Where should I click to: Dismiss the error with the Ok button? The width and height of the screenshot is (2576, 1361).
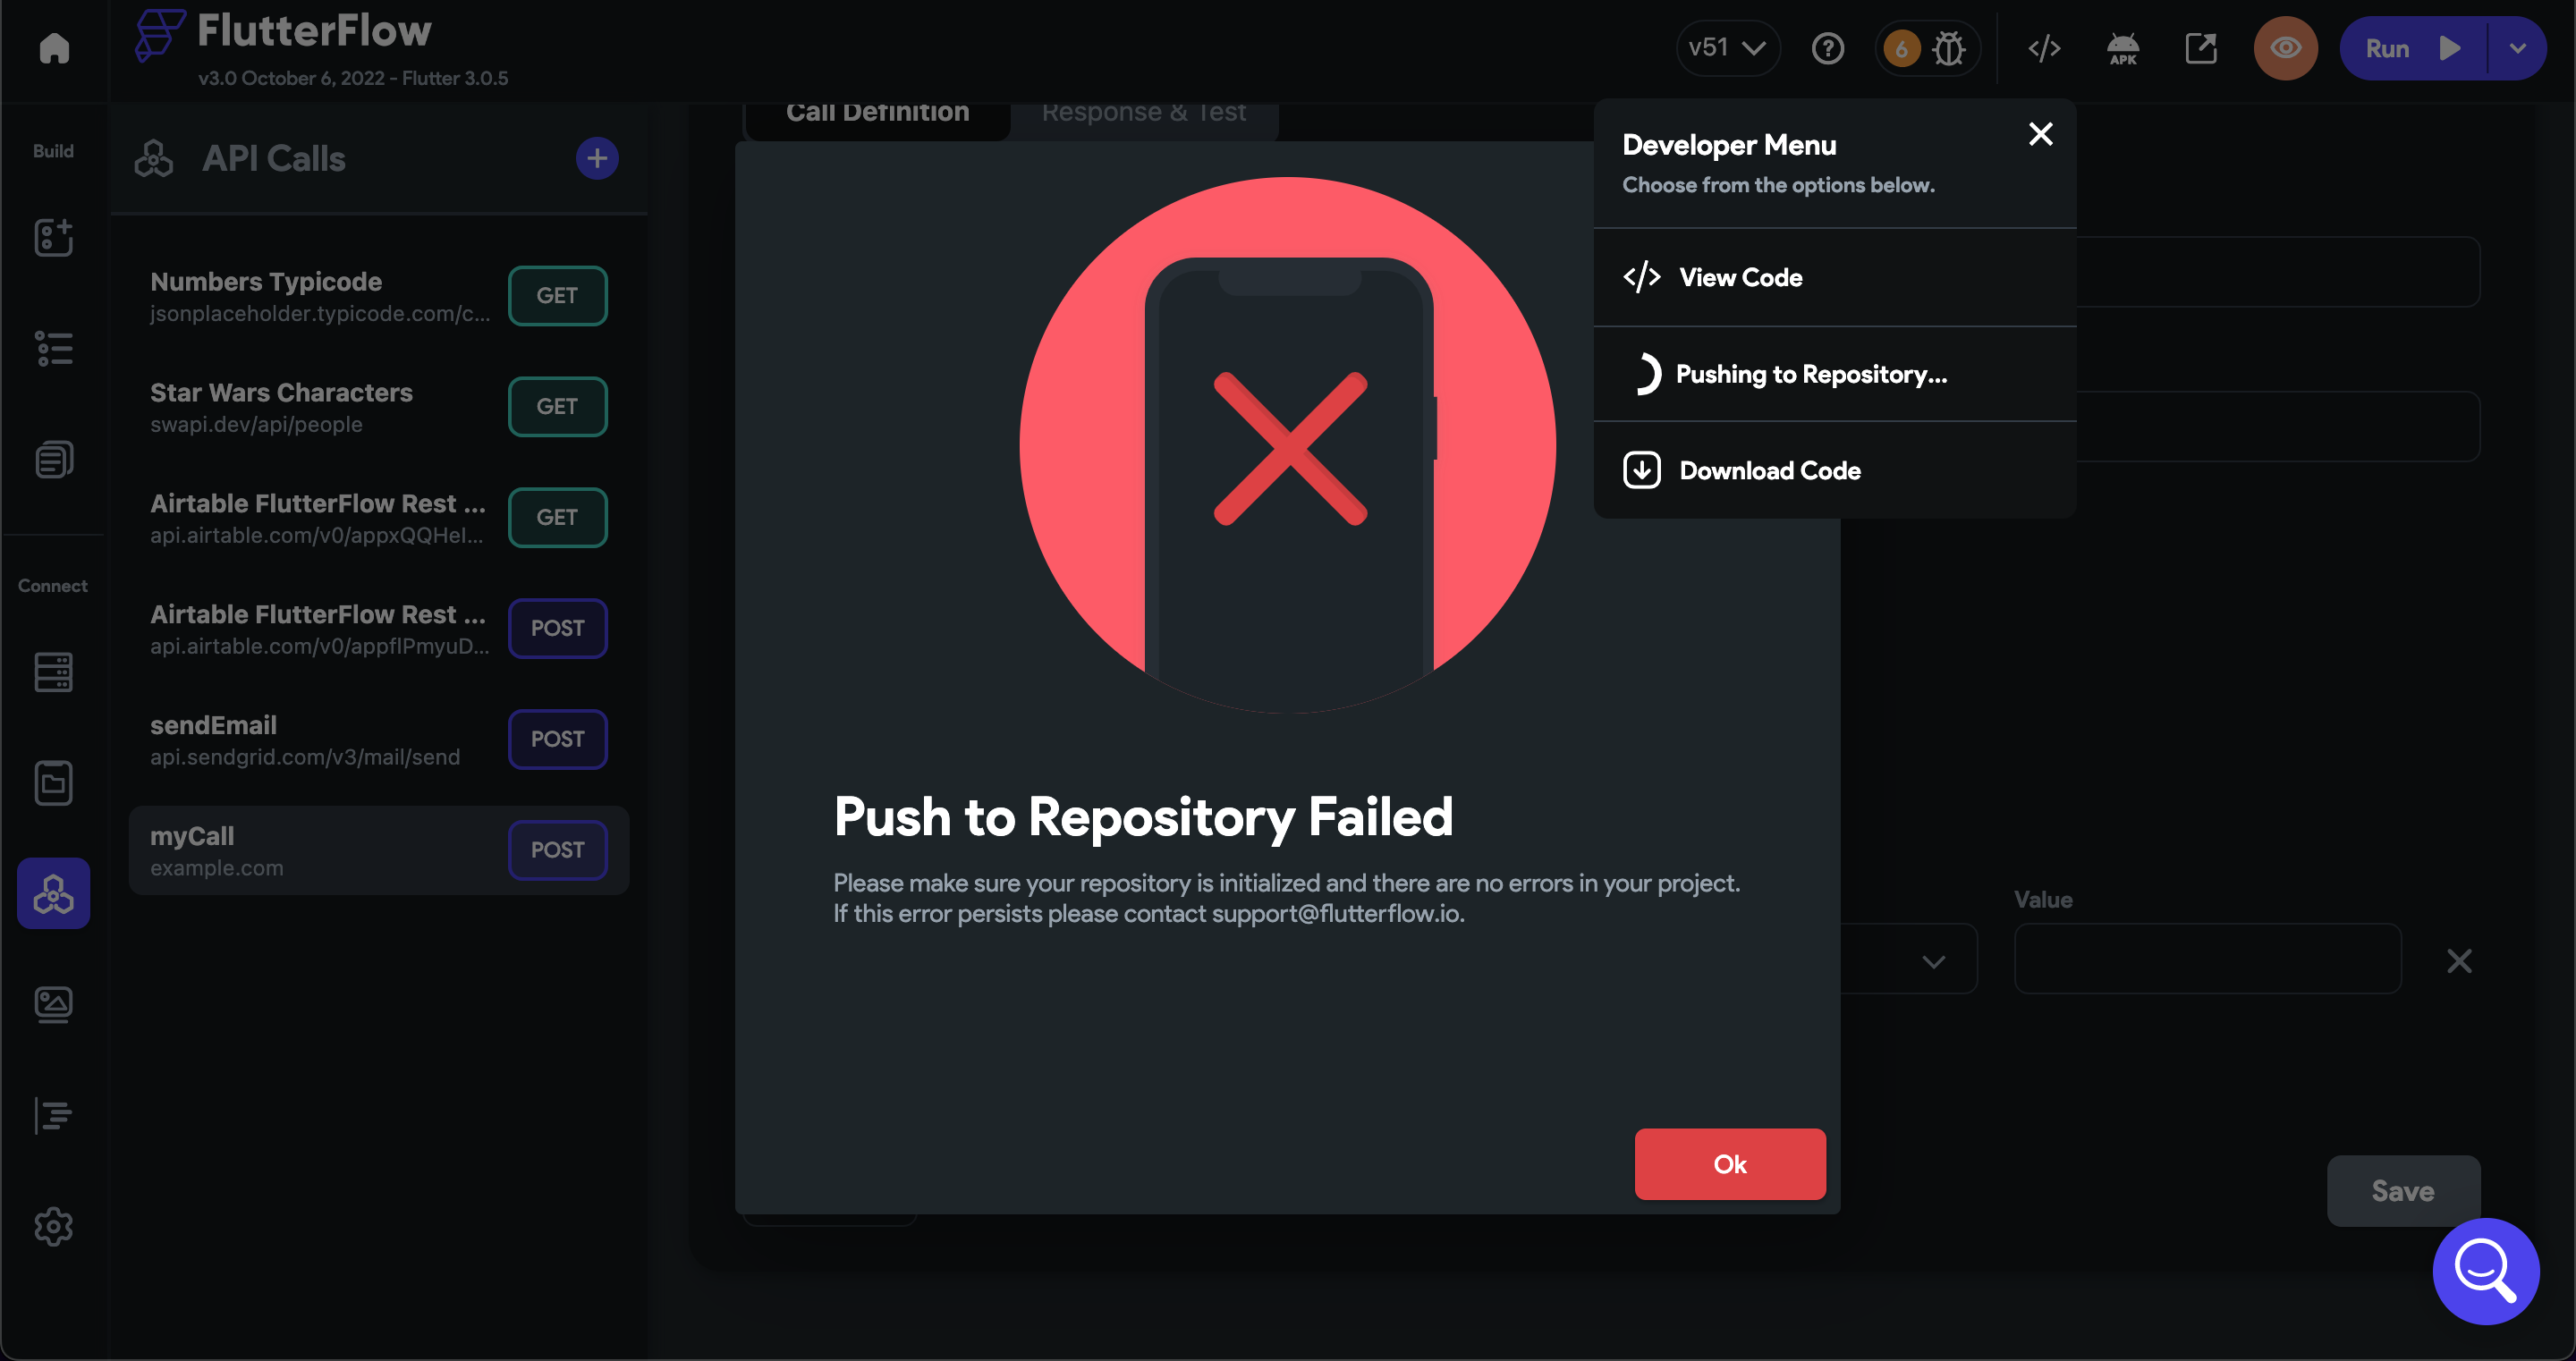click(x=1730, y=1163)
